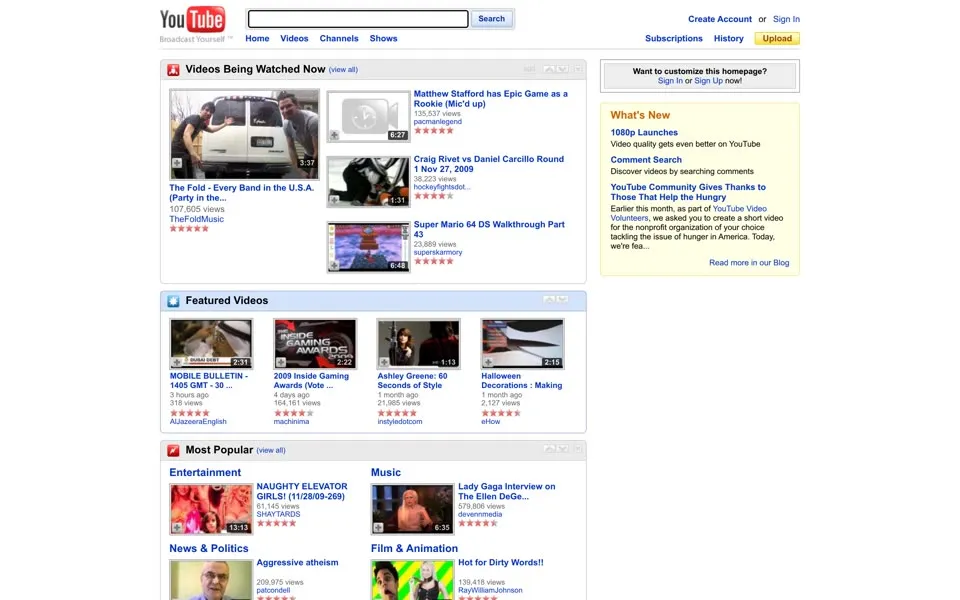The image size is (960, 600).
Task: Click the yellow Upload button
Action: tap(777, 39)
